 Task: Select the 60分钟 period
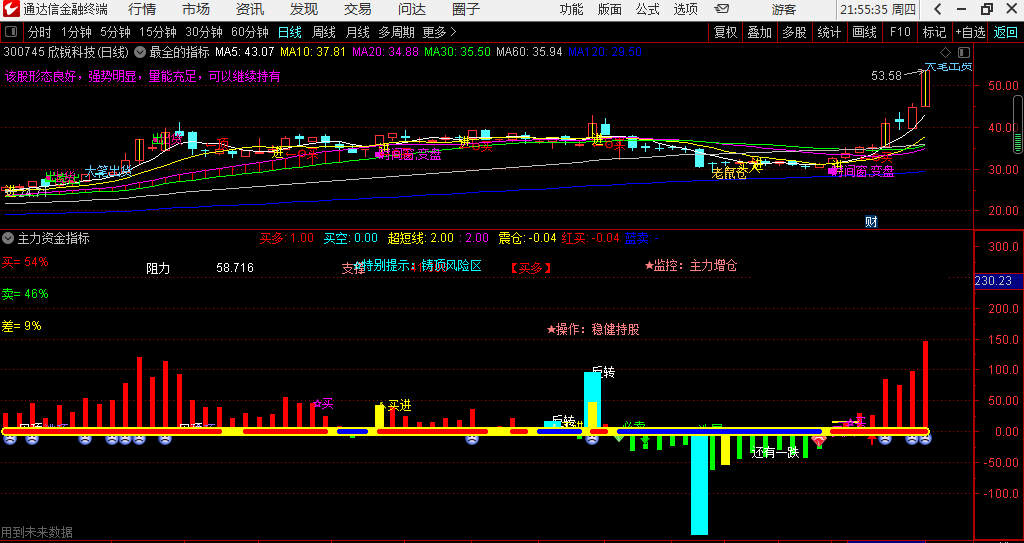point(250,32)
